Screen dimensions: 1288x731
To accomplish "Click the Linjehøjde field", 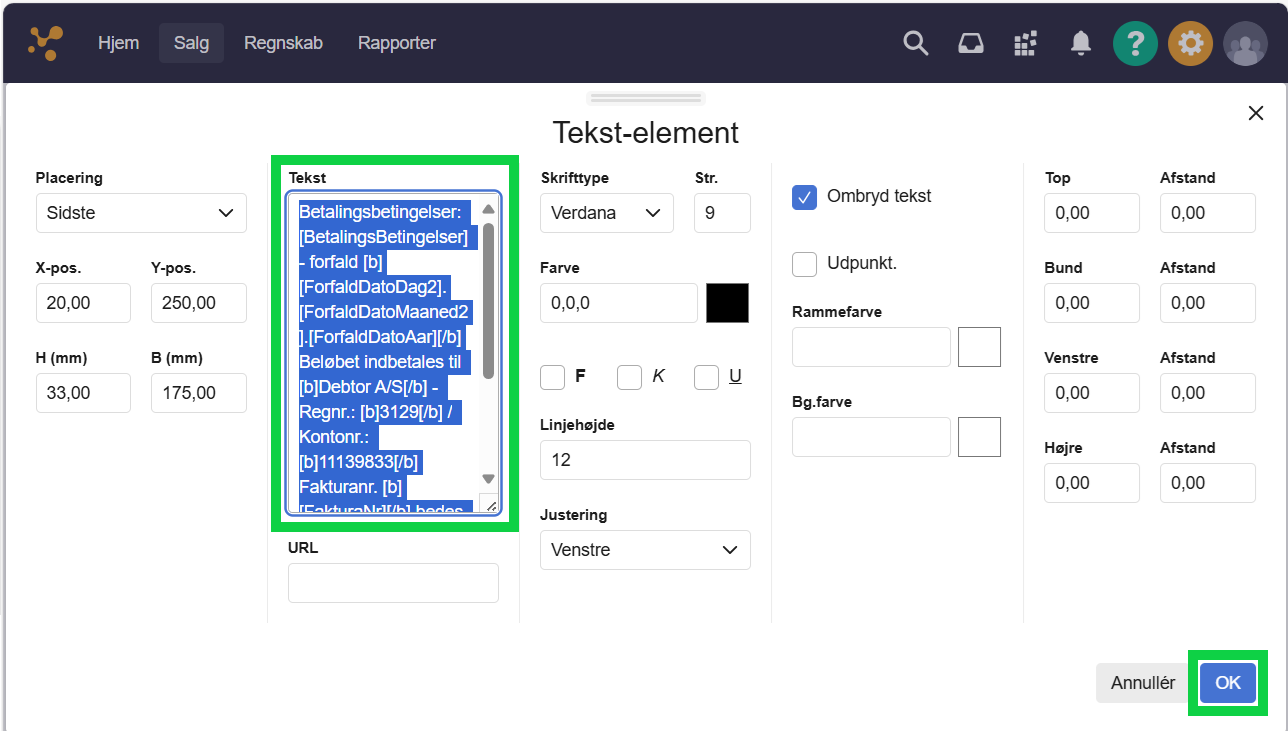I will (x=645, y=460).
